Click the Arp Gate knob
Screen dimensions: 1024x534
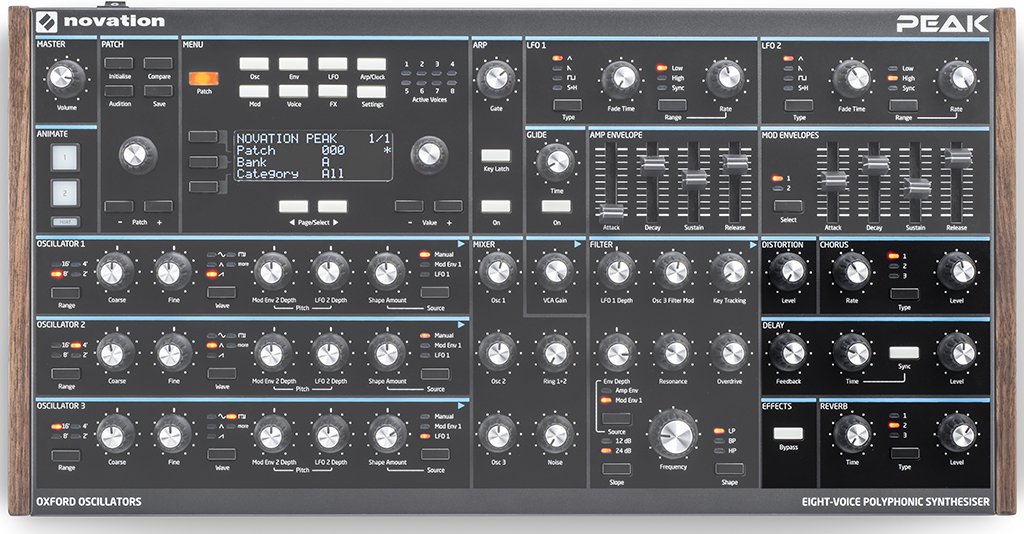click(496, 78)
